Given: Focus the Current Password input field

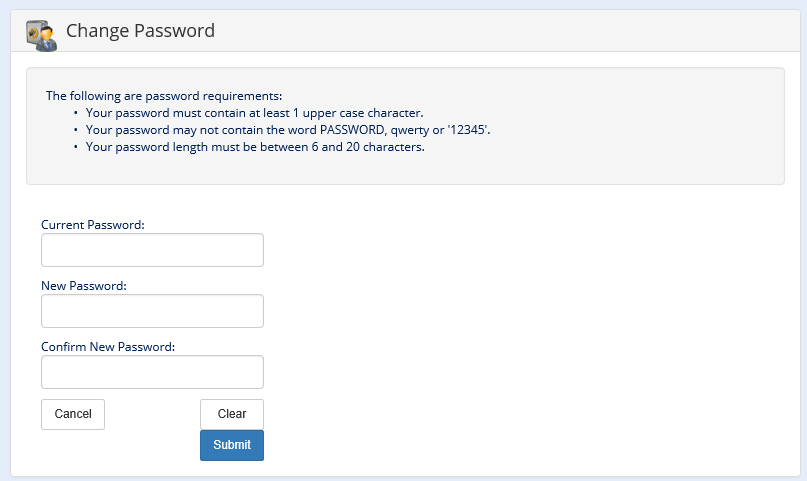Looking at the screenshot, I should coord(152,250).
